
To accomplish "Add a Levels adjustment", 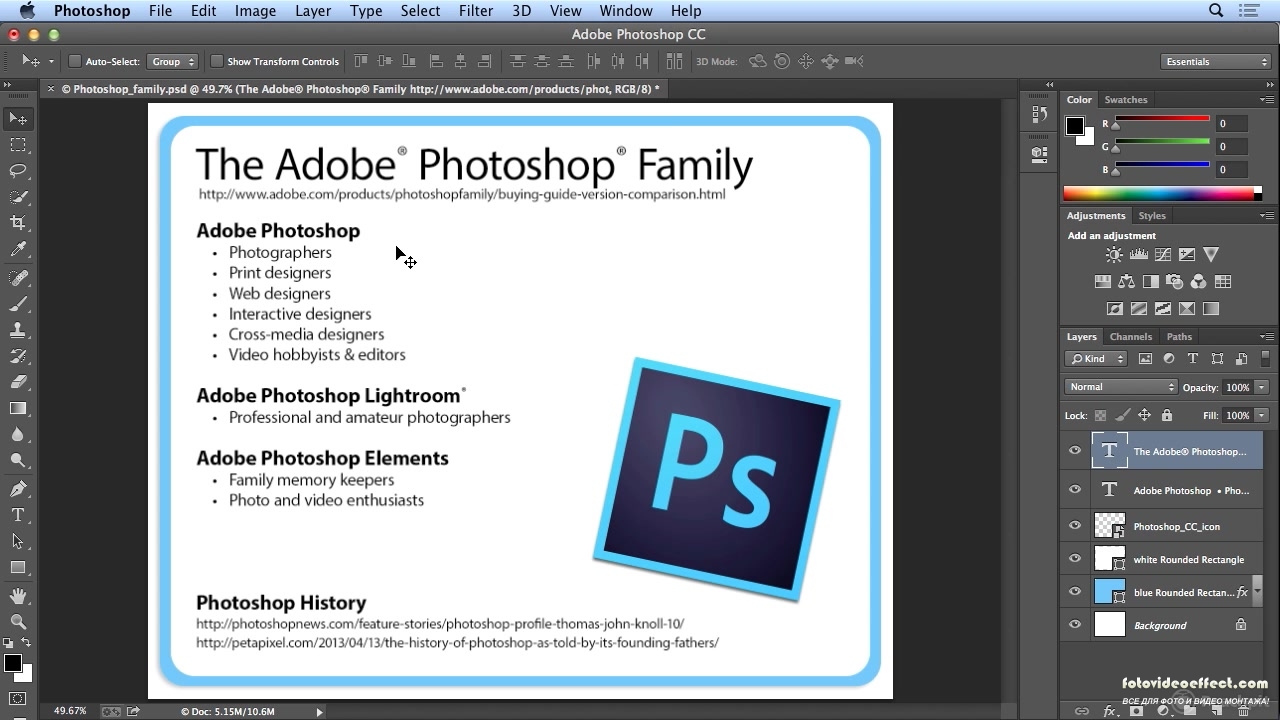I will [x=1138, y=255].
